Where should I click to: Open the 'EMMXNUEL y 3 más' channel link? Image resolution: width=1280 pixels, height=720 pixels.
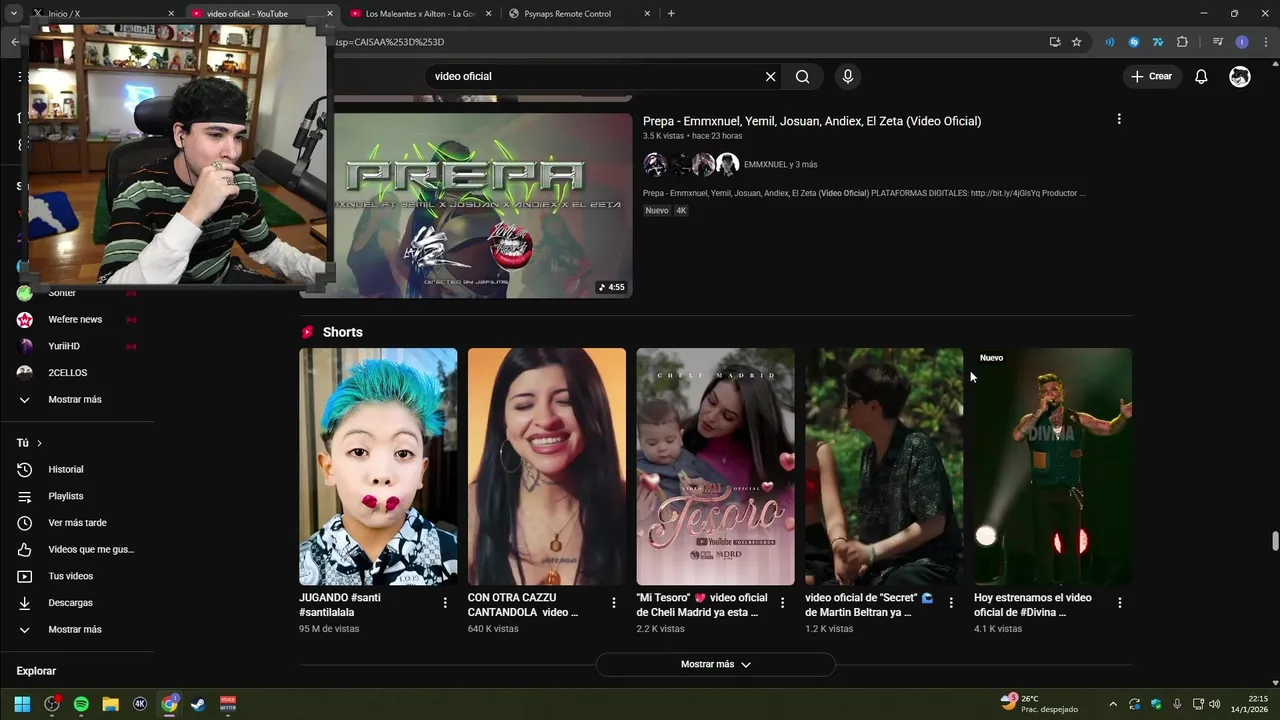point(780,165)
